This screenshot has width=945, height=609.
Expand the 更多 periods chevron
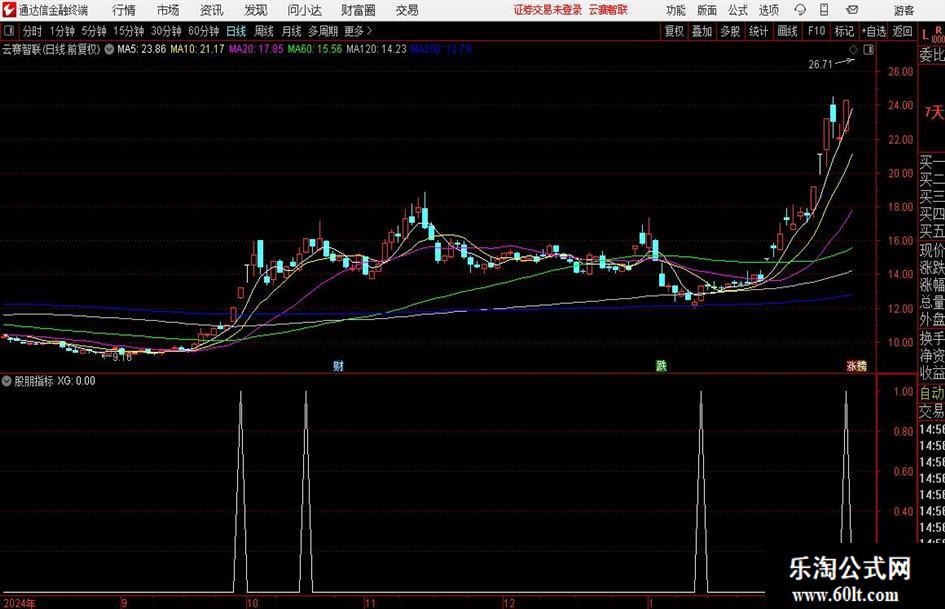(359, 31)
